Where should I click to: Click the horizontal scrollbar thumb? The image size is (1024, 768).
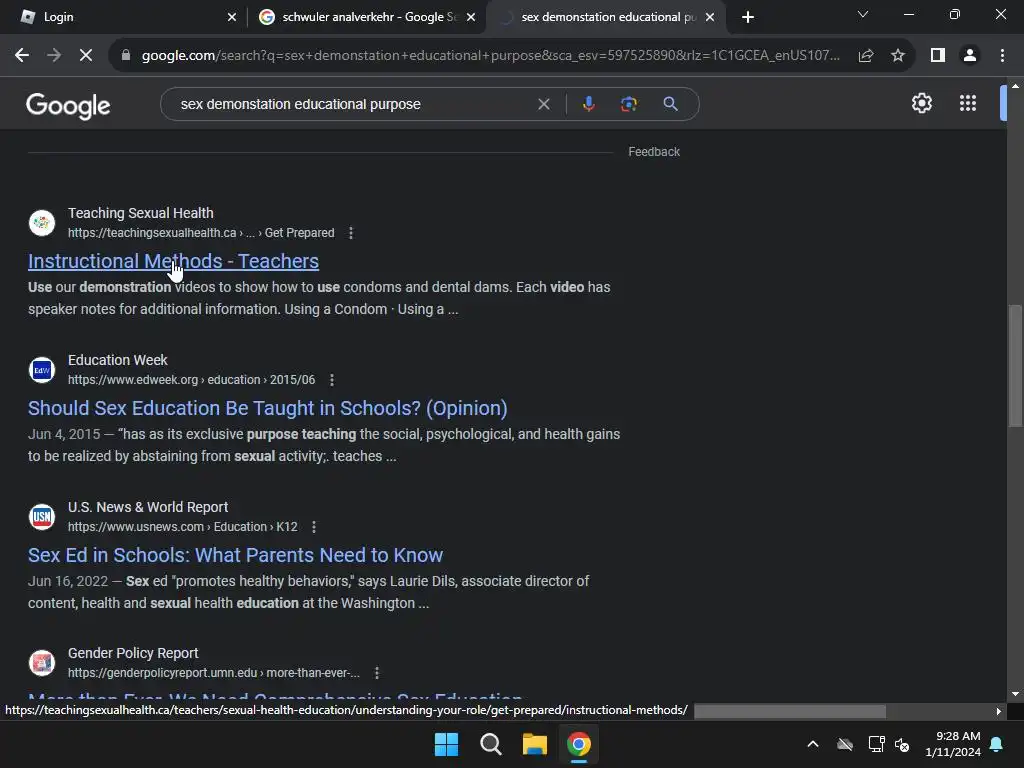[x=790, y=711]
